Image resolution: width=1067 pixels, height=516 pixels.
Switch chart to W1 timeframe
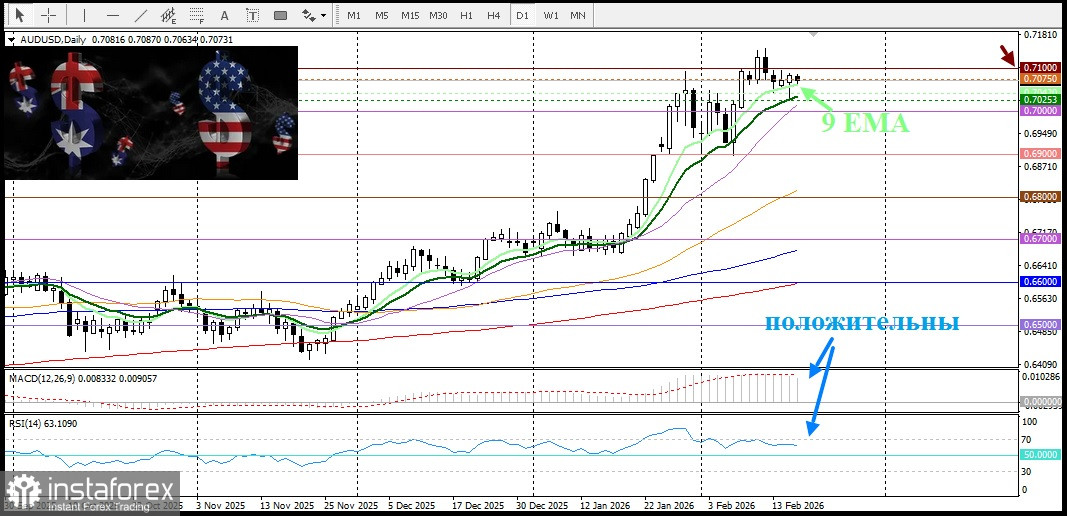tap(551, 15)
